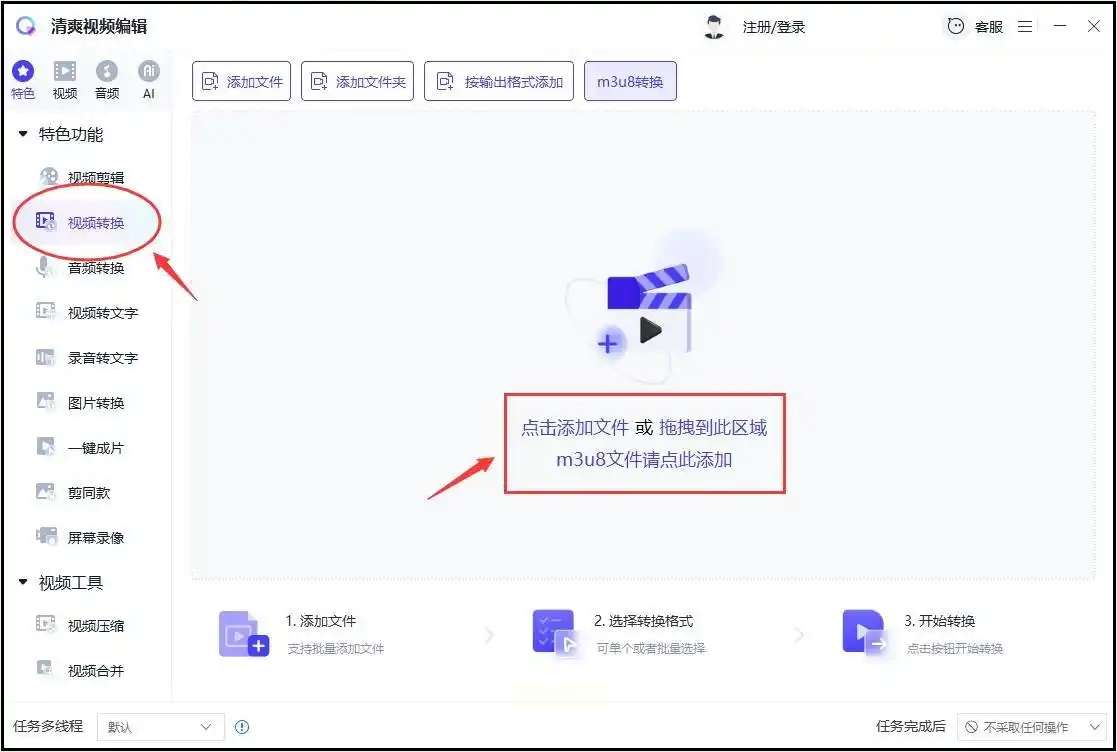Click the 视频转换 sidebar icon
The image size is (1117, 752).
pyautogui.click(x=46, y=221)
